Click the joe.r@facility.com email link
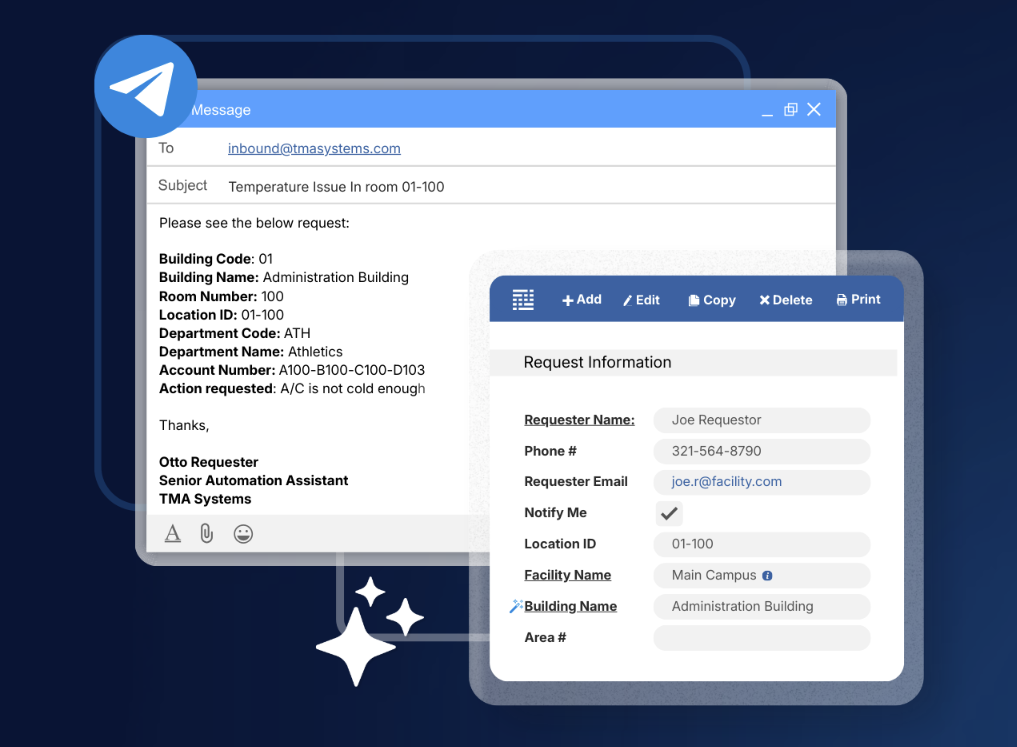Viewport: 1017px width, 747px height. (726, 482)
